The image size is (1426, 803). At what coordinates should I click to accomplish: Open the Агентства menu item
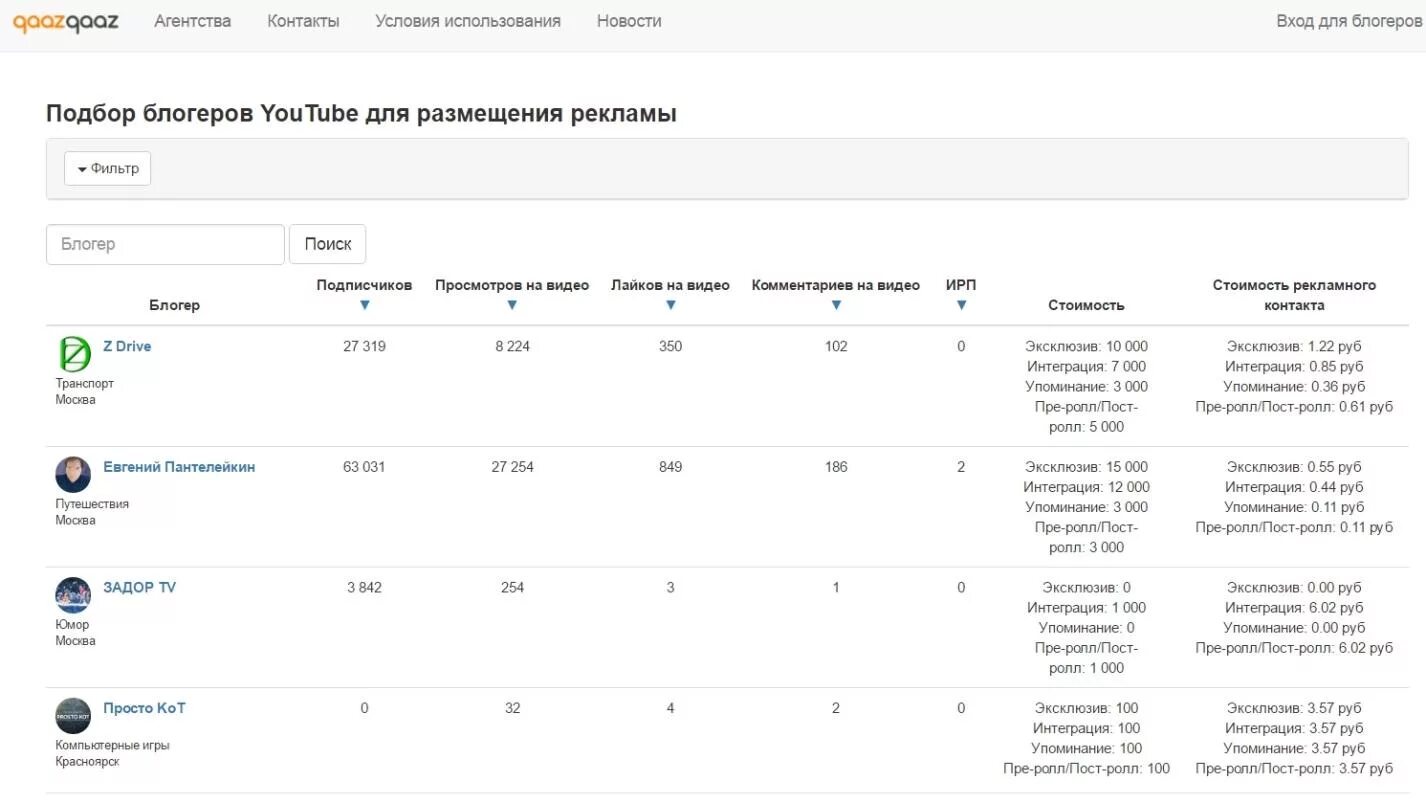click(x=193, y=21)
